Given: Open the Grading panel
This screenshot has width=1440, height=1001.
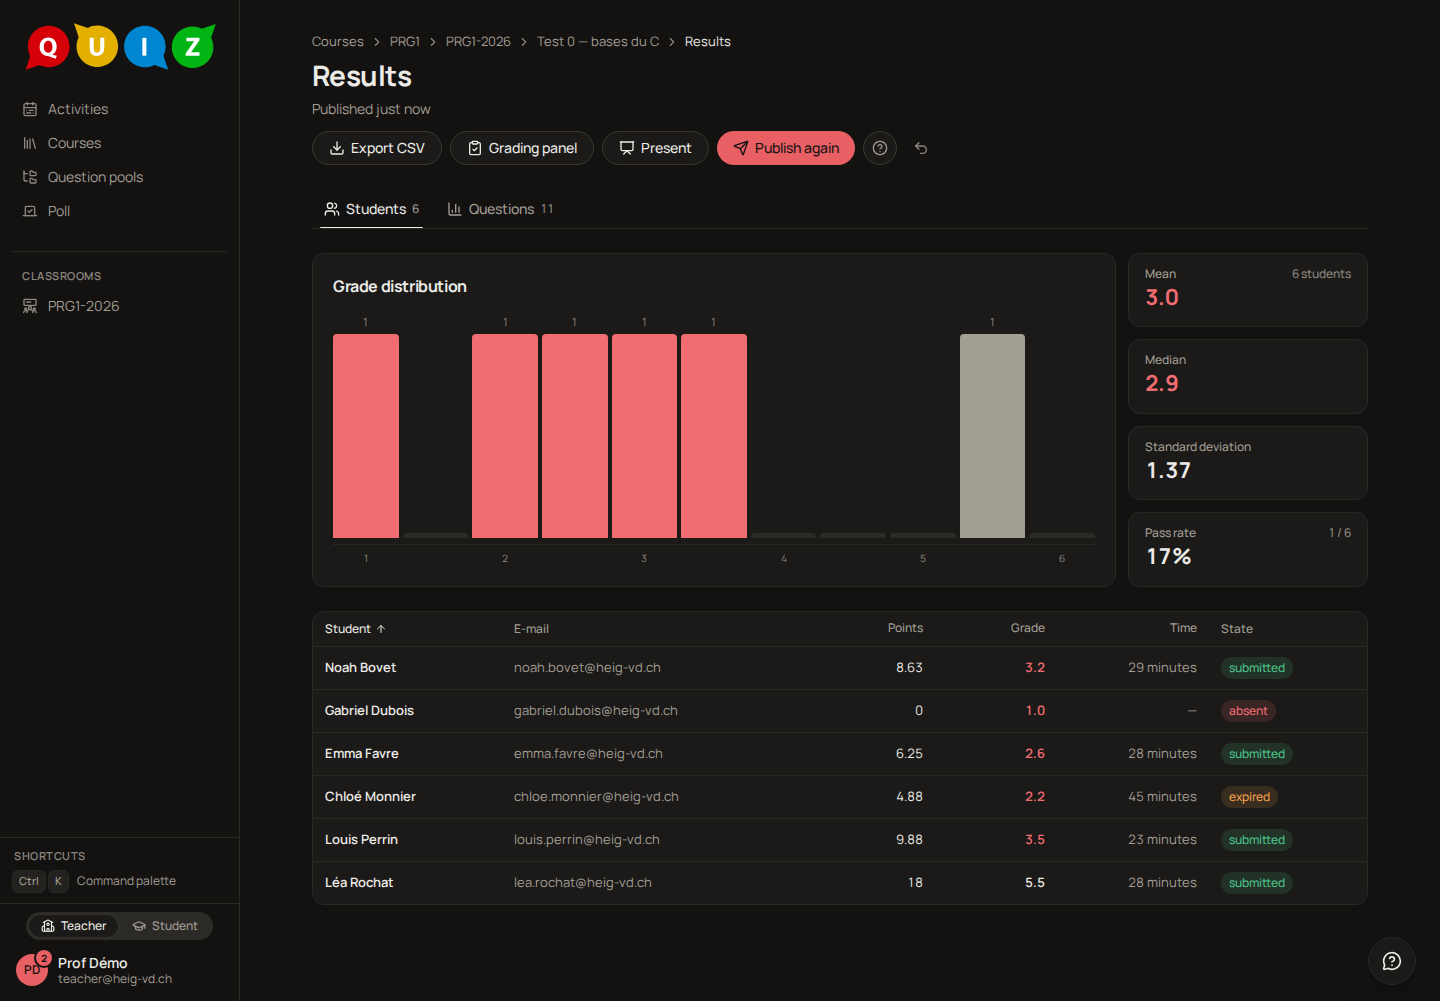Looking at the screenshot, I should 522,148.
